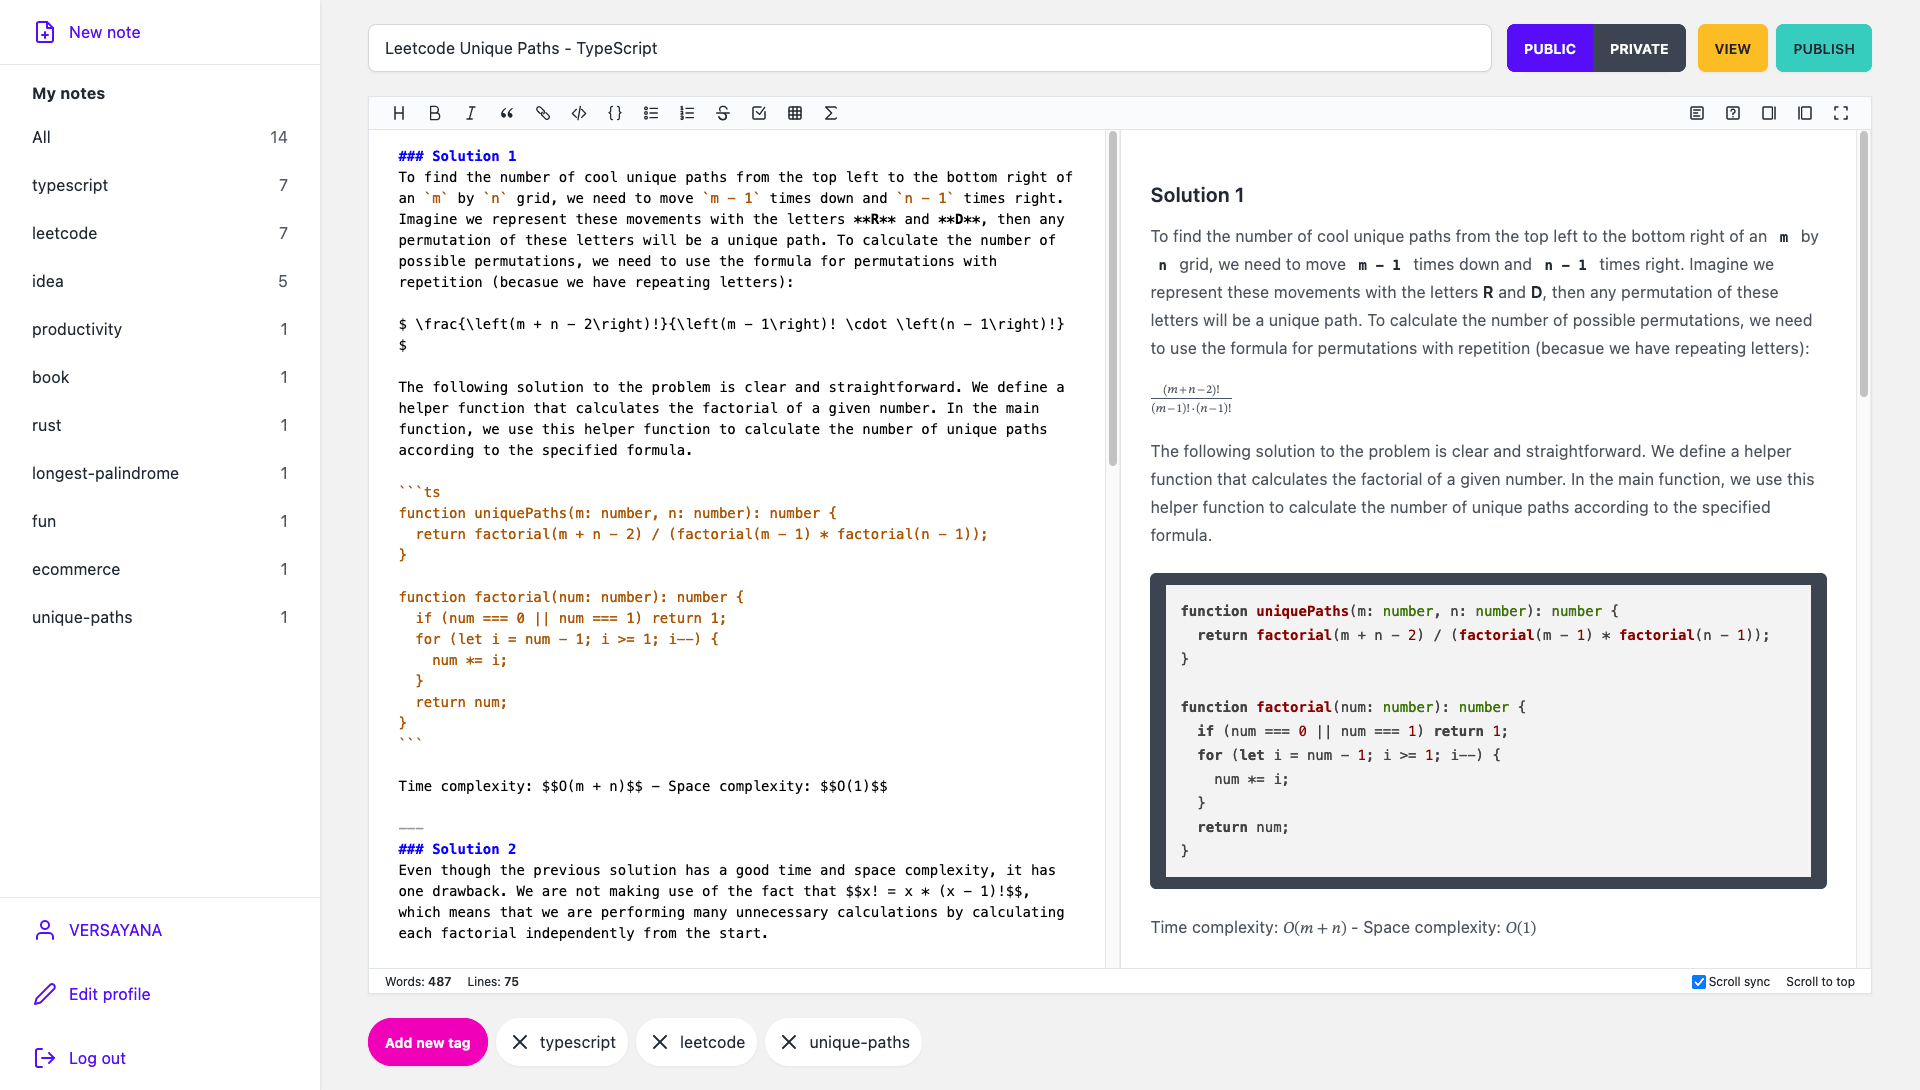Insert a code block

(579, 113)
